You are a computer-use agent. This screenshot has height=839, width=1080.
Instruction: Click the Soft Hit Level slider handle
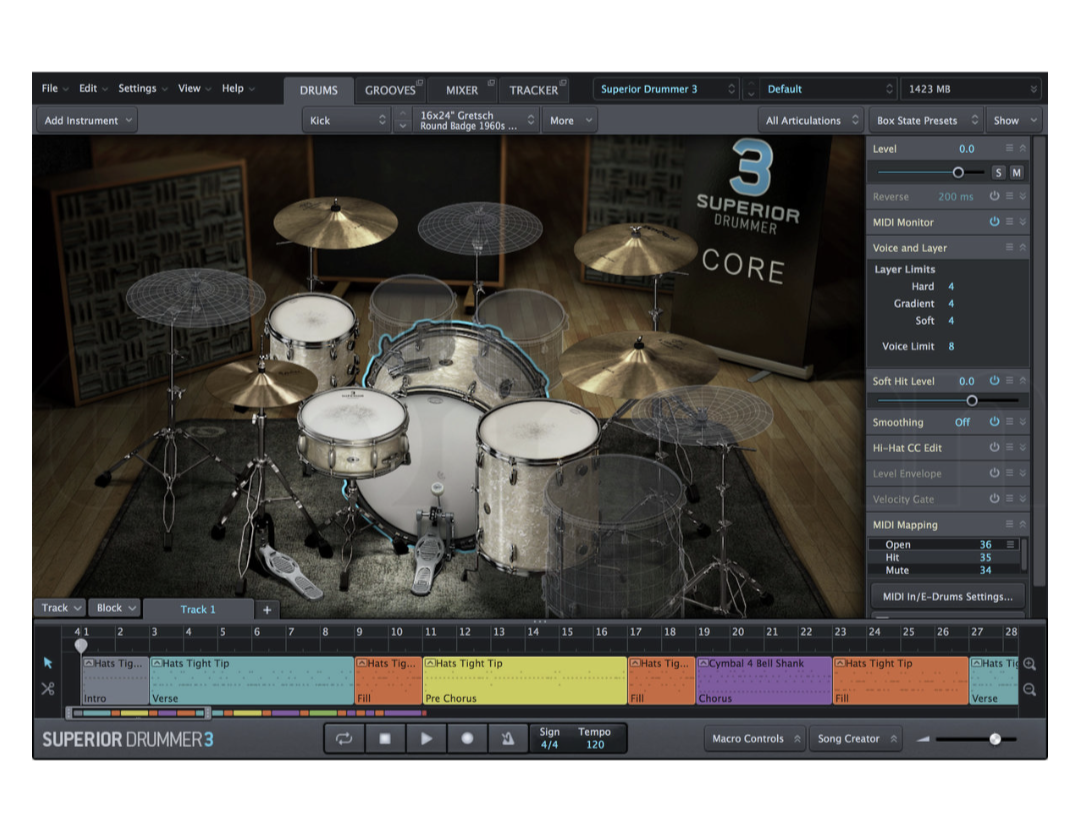click(x=972, y=400)
